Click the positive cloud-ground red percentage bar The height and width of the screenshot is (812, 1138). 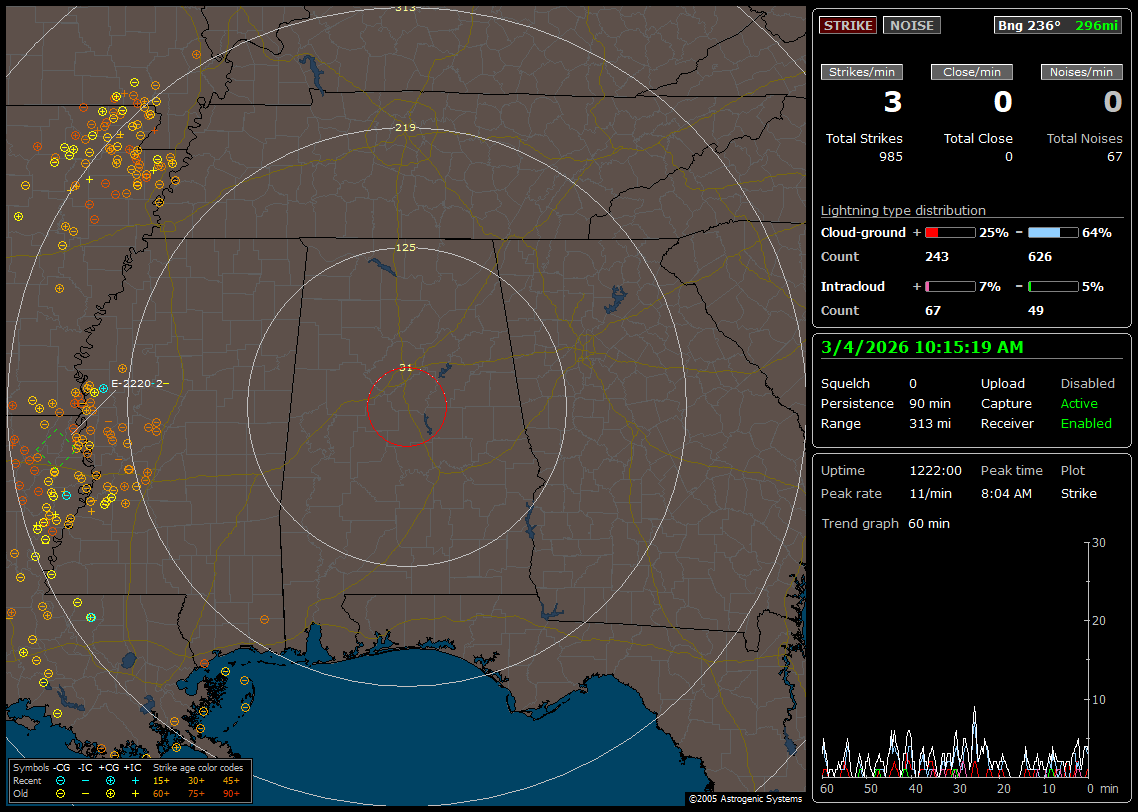tap(949, 232)
